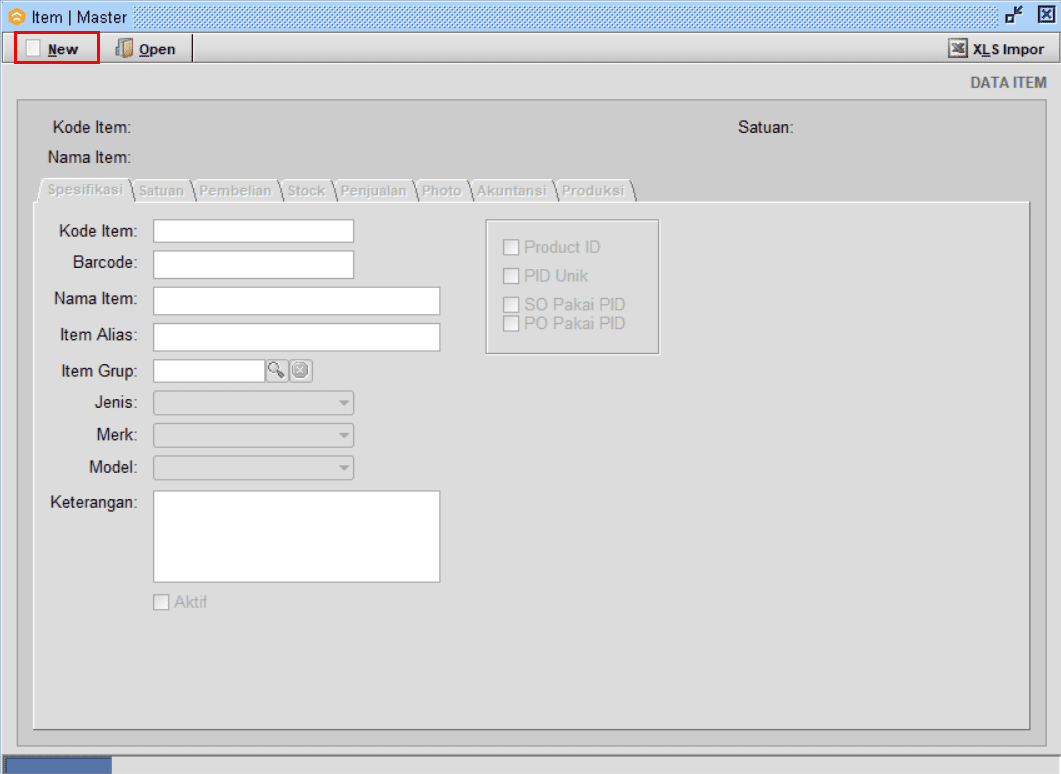Click the Keterangan label
The image size is (1061, 774).
coord(93,502)
